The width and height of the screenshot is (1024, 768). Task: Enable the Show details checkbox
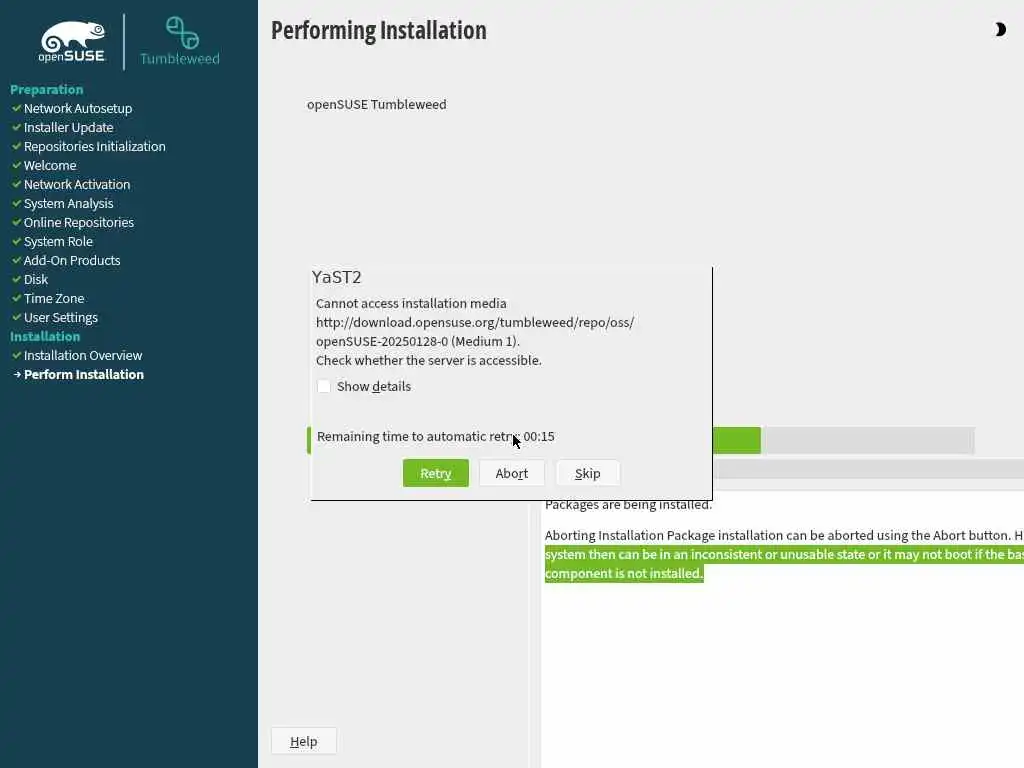[324, 386]
